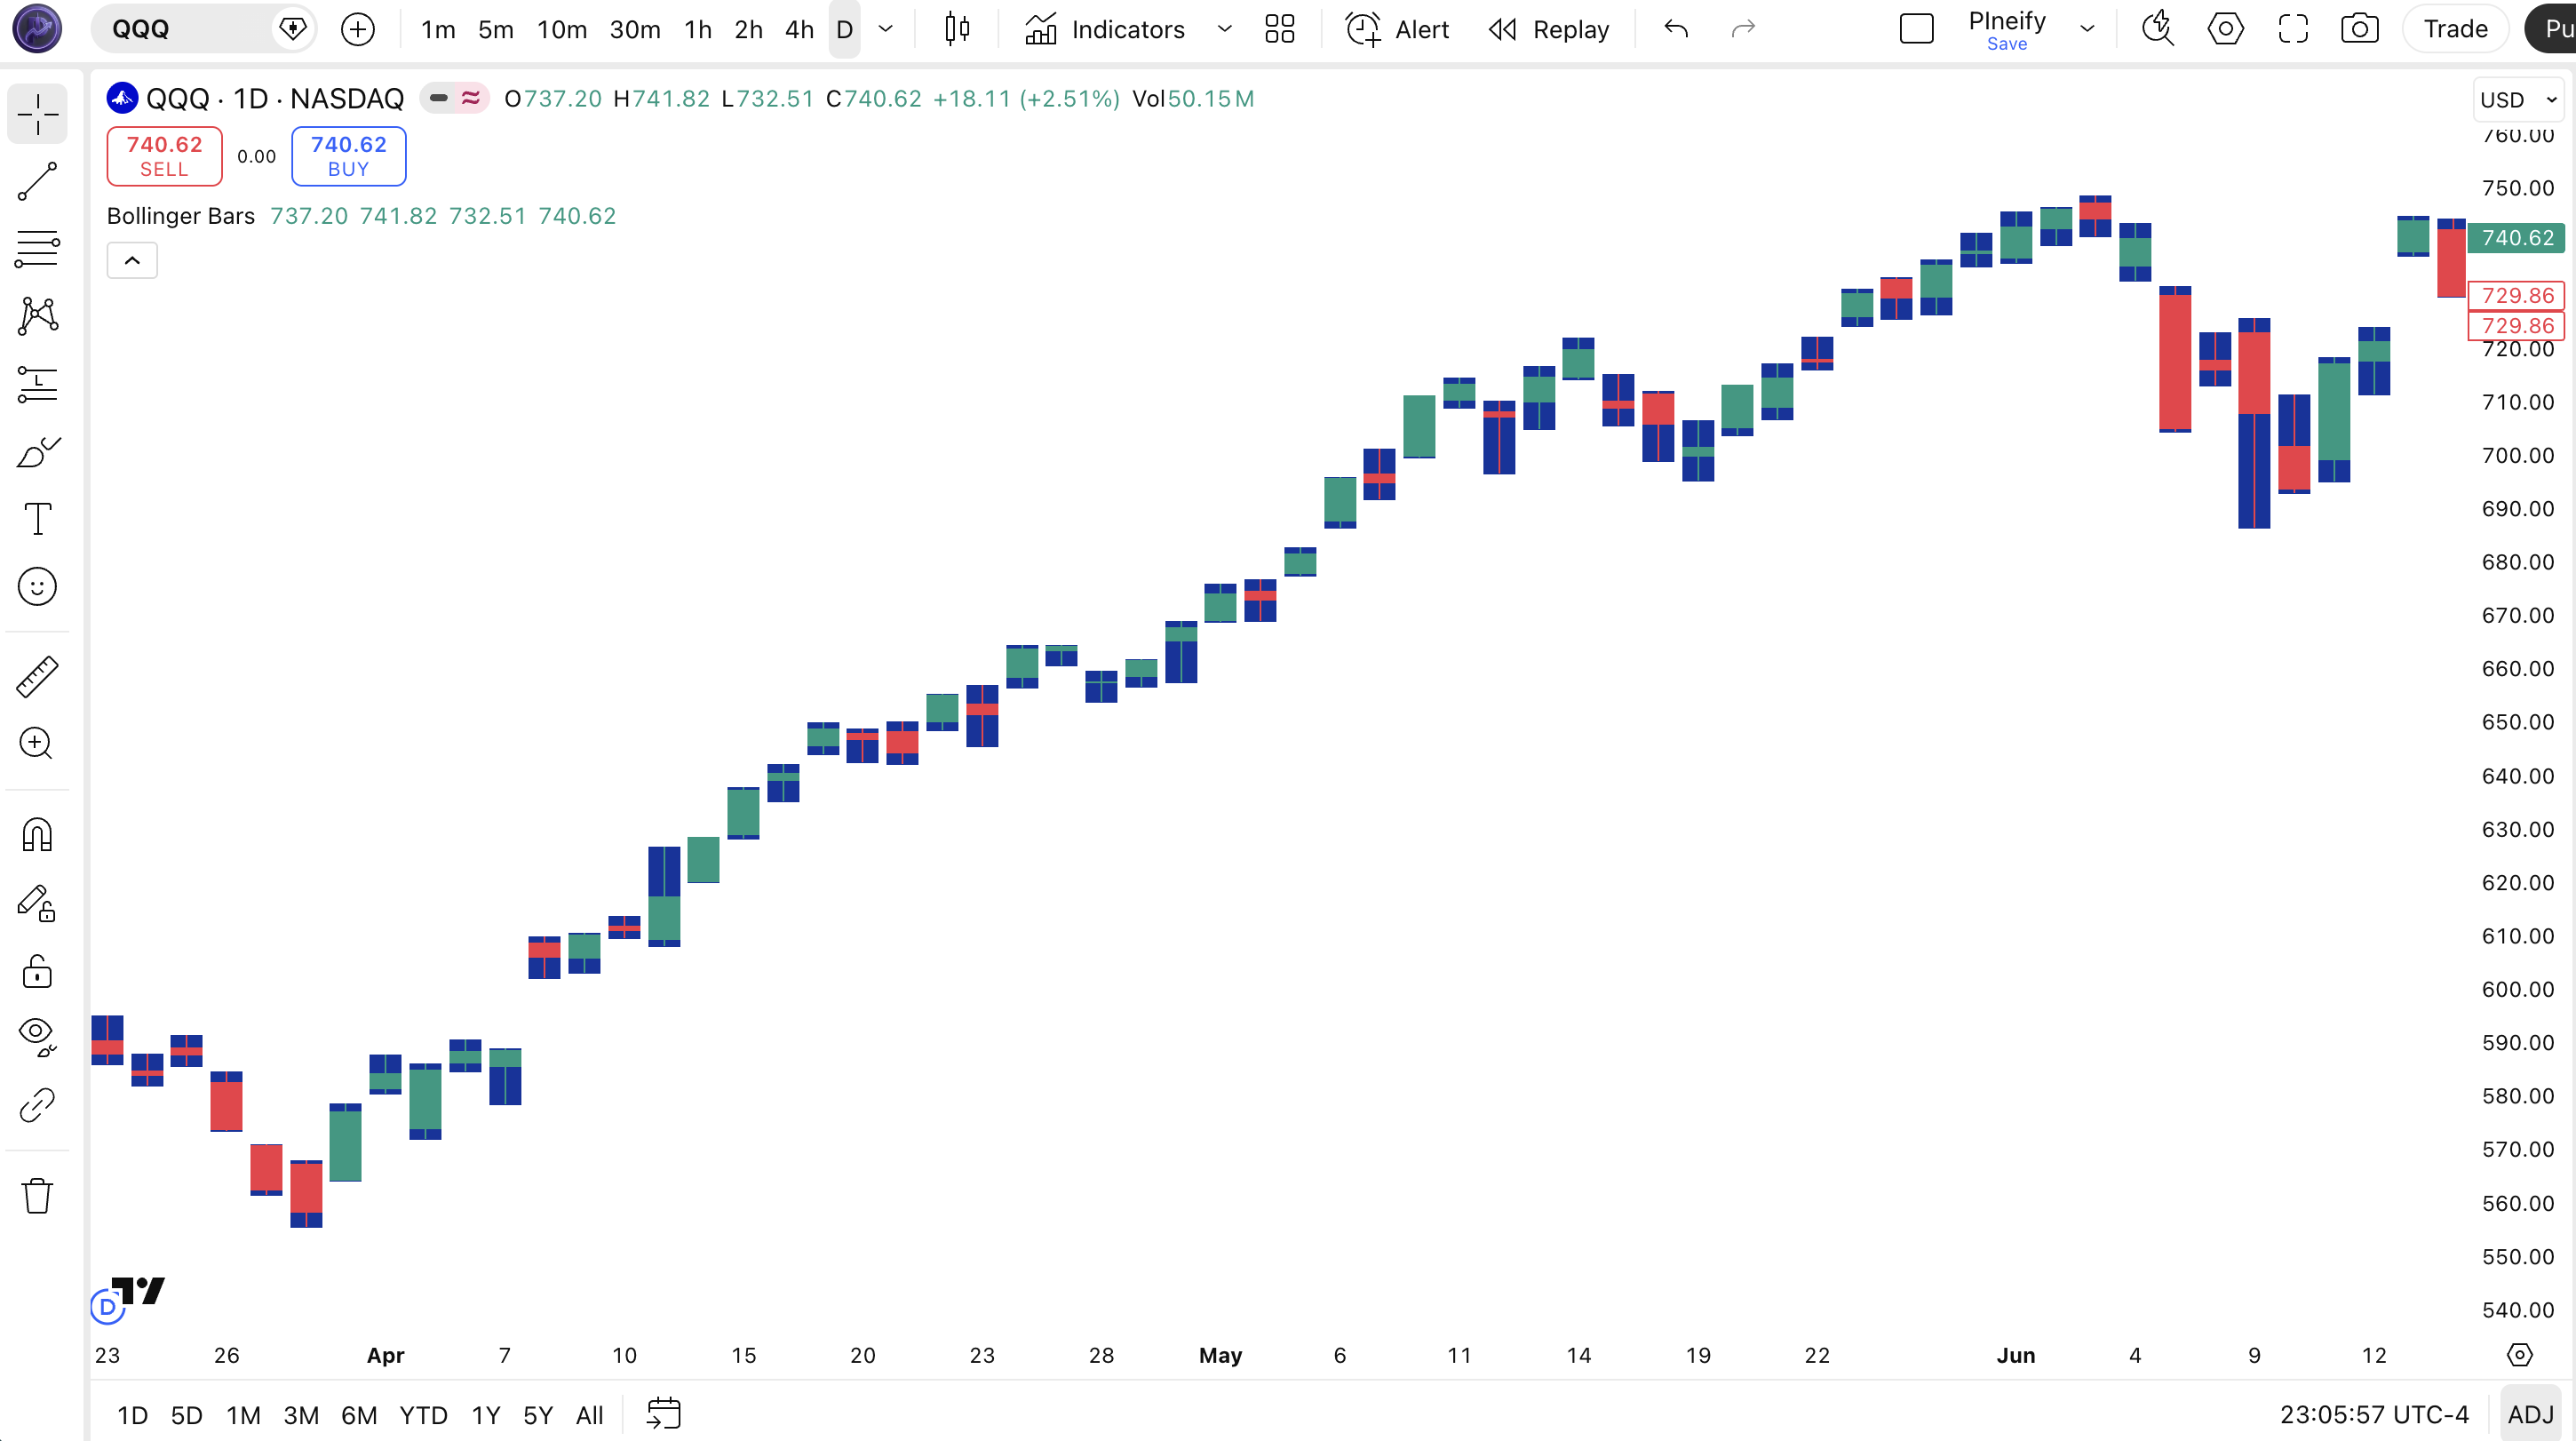The width and height of the screenshot is (2576, 1441).
Task: Save the Plneify layout
Action: 2006,44
